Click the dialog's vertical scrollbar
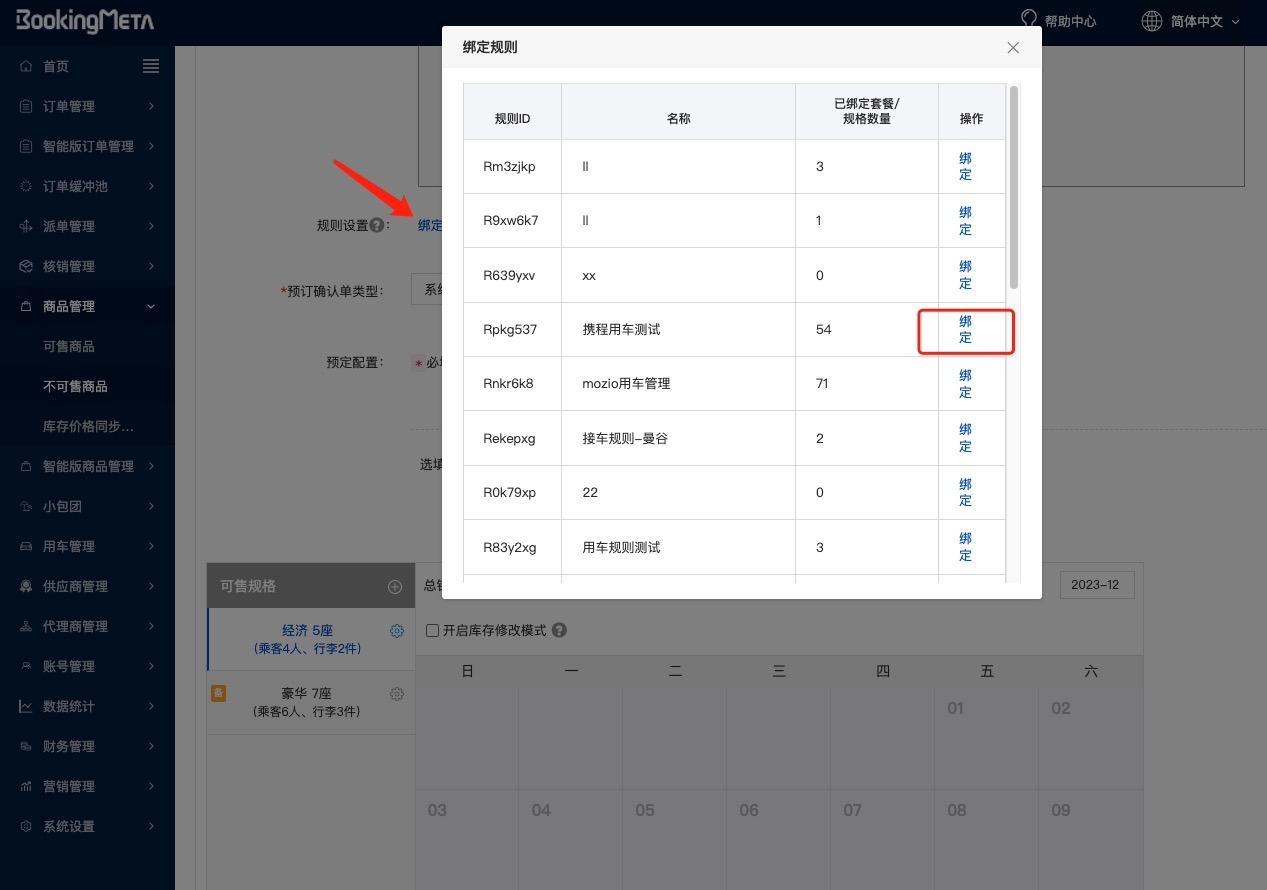 pyautogui.click(x=1013, y=188)
